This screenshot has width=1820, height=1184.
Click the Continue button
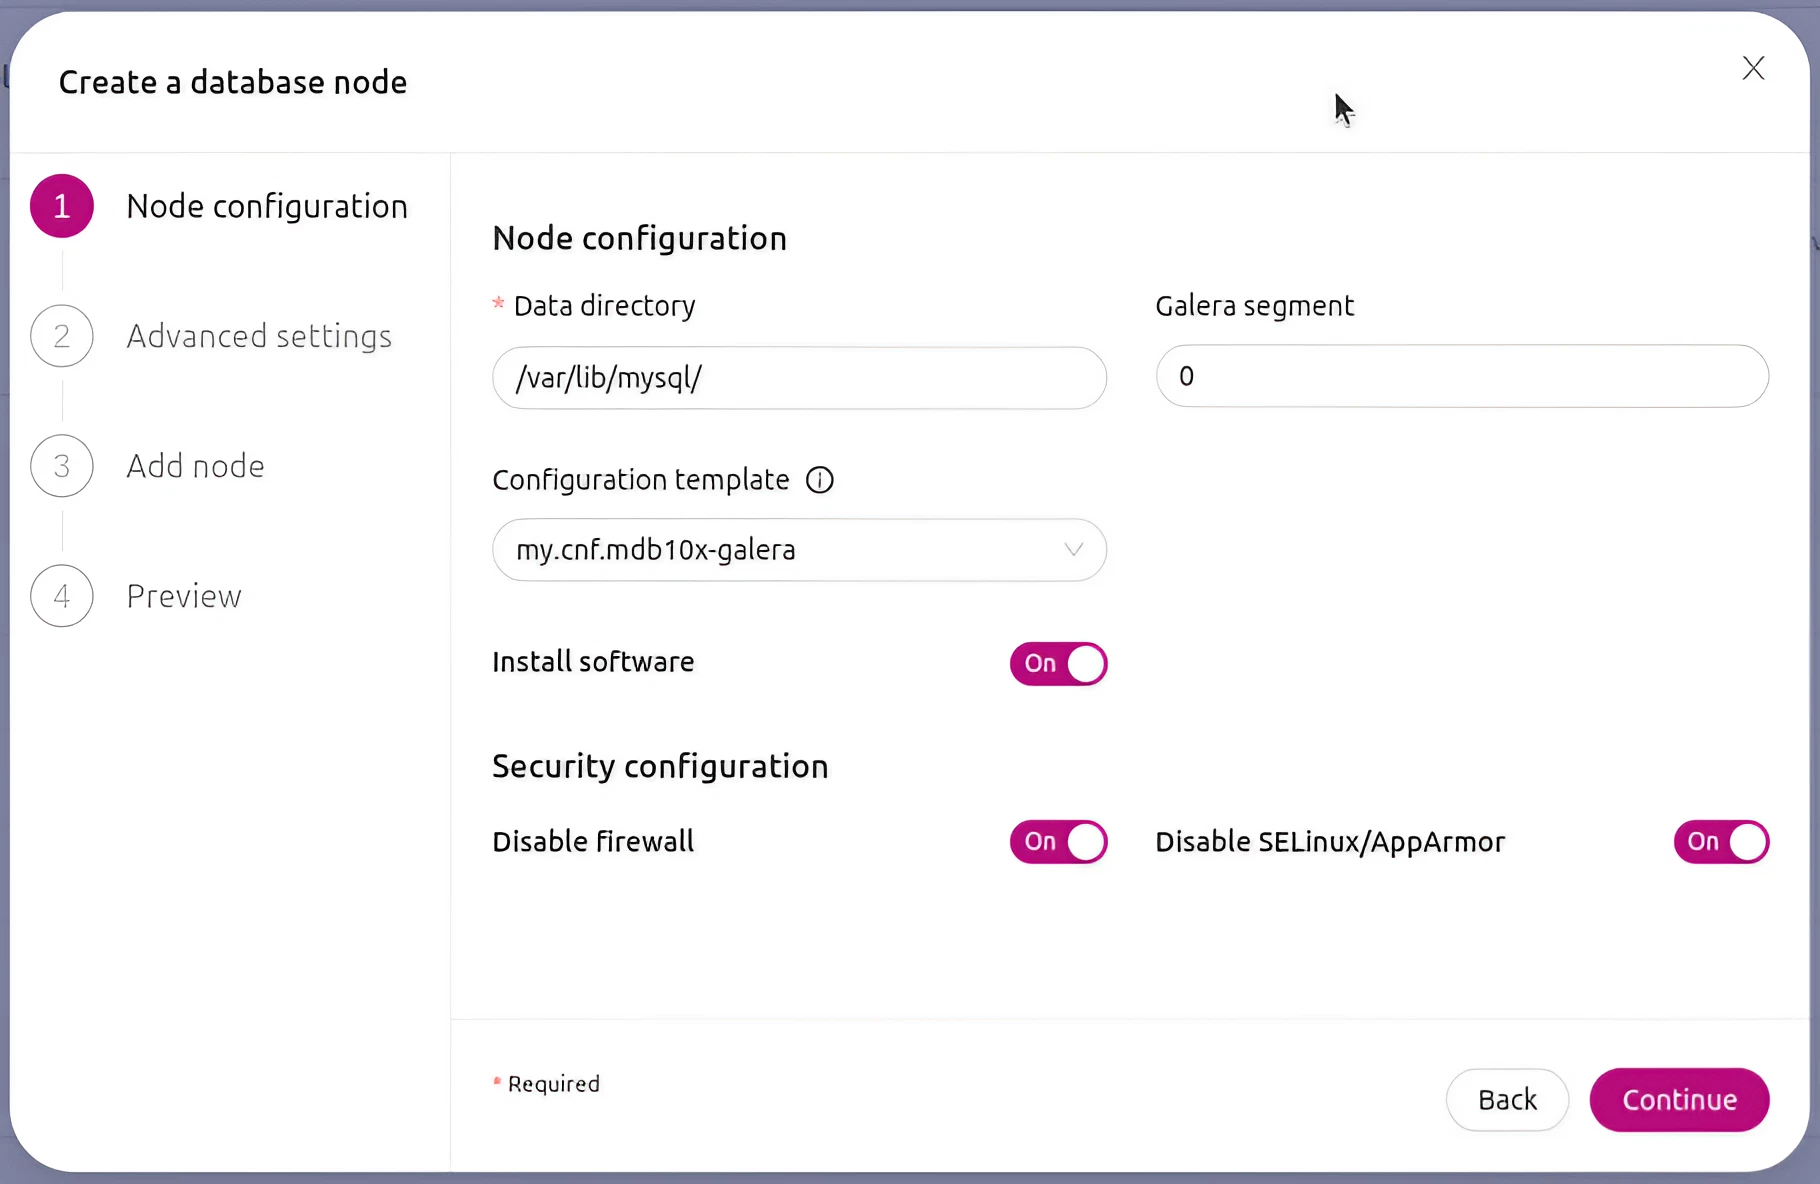(x=1679, y=1100)
